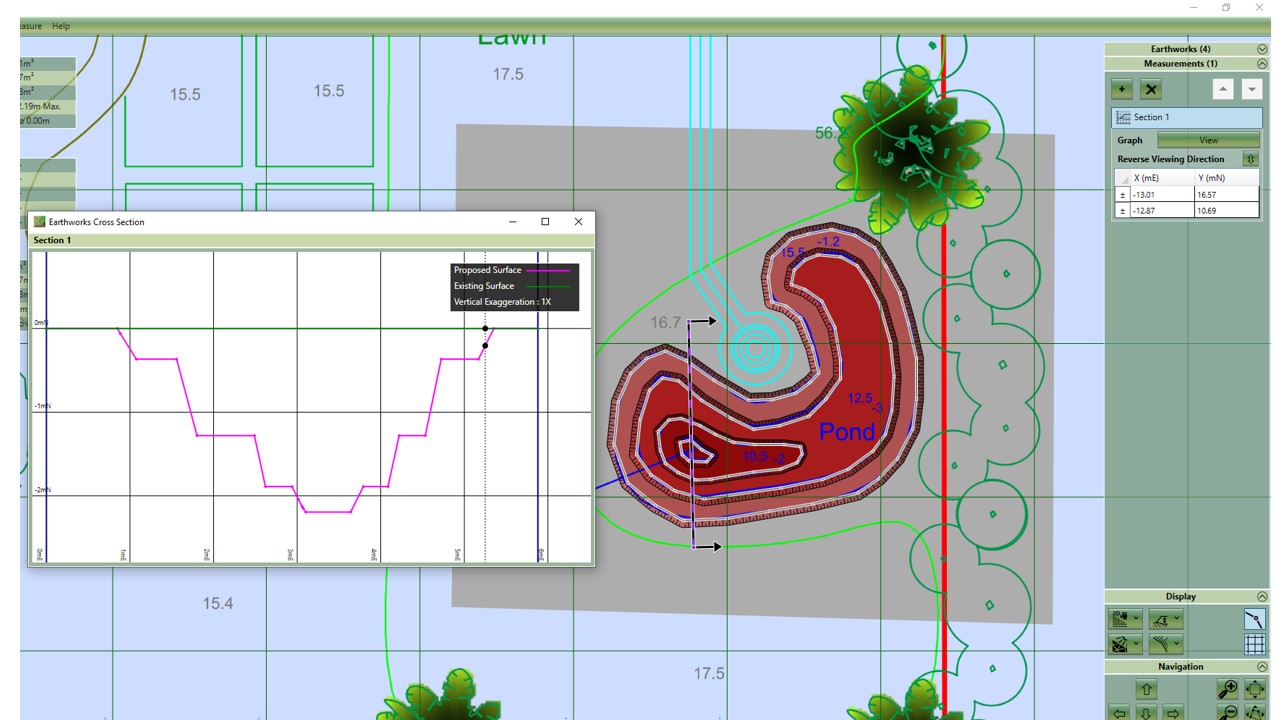Click the 16.7 level label near pond
This screenshot has height=720, width=1280.
pyautogui.click(x=665, y=323)
